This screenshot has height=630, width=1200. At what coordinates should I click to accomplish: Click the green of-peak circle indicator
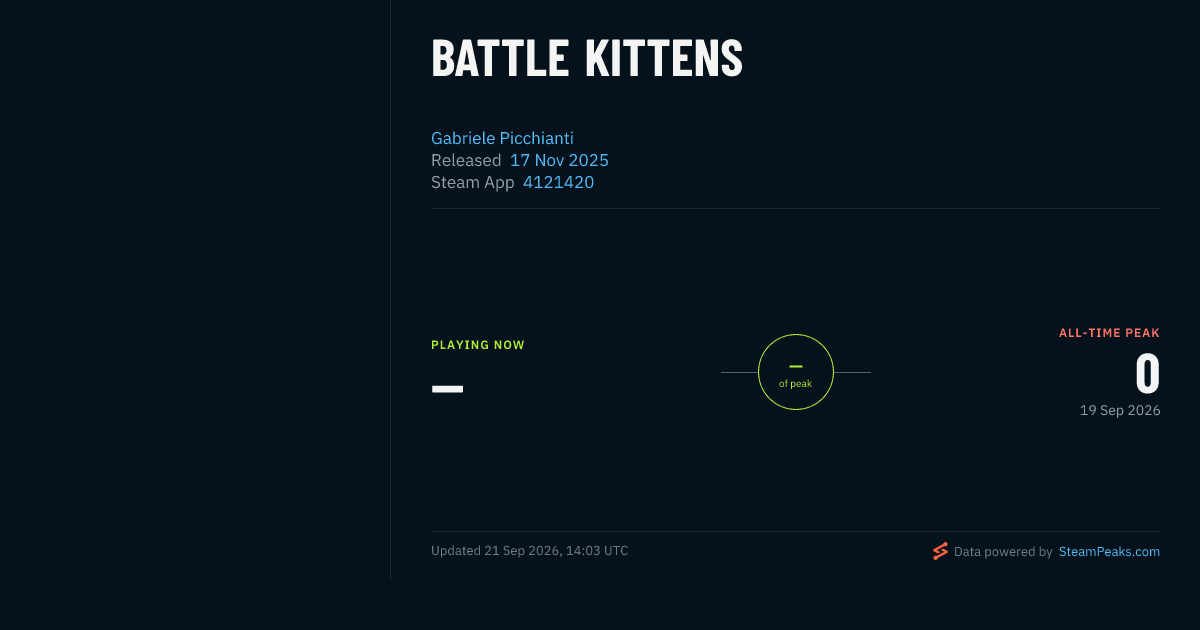796,372
